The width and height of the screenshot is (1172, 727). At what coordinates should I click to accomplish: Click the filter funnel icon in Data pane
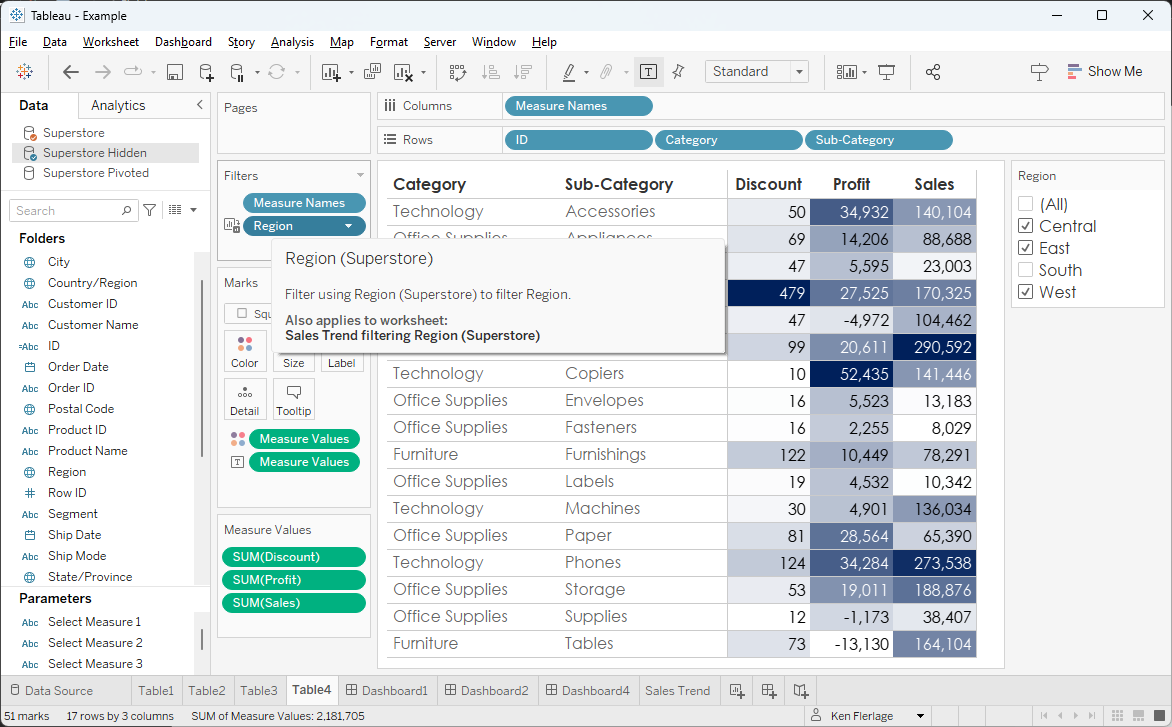[149, 211]
